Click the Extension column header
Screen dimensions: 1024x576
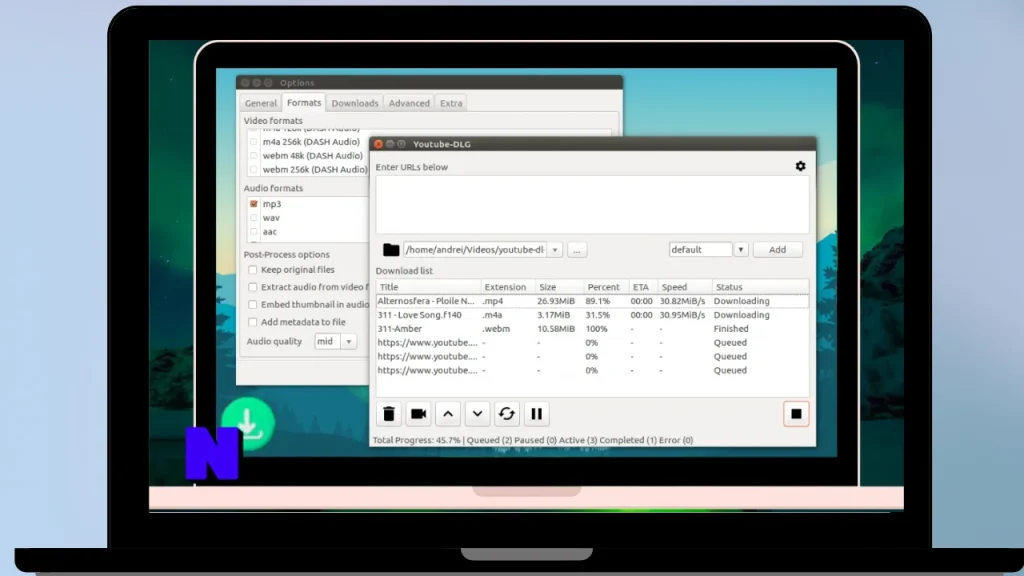[507, 287]
